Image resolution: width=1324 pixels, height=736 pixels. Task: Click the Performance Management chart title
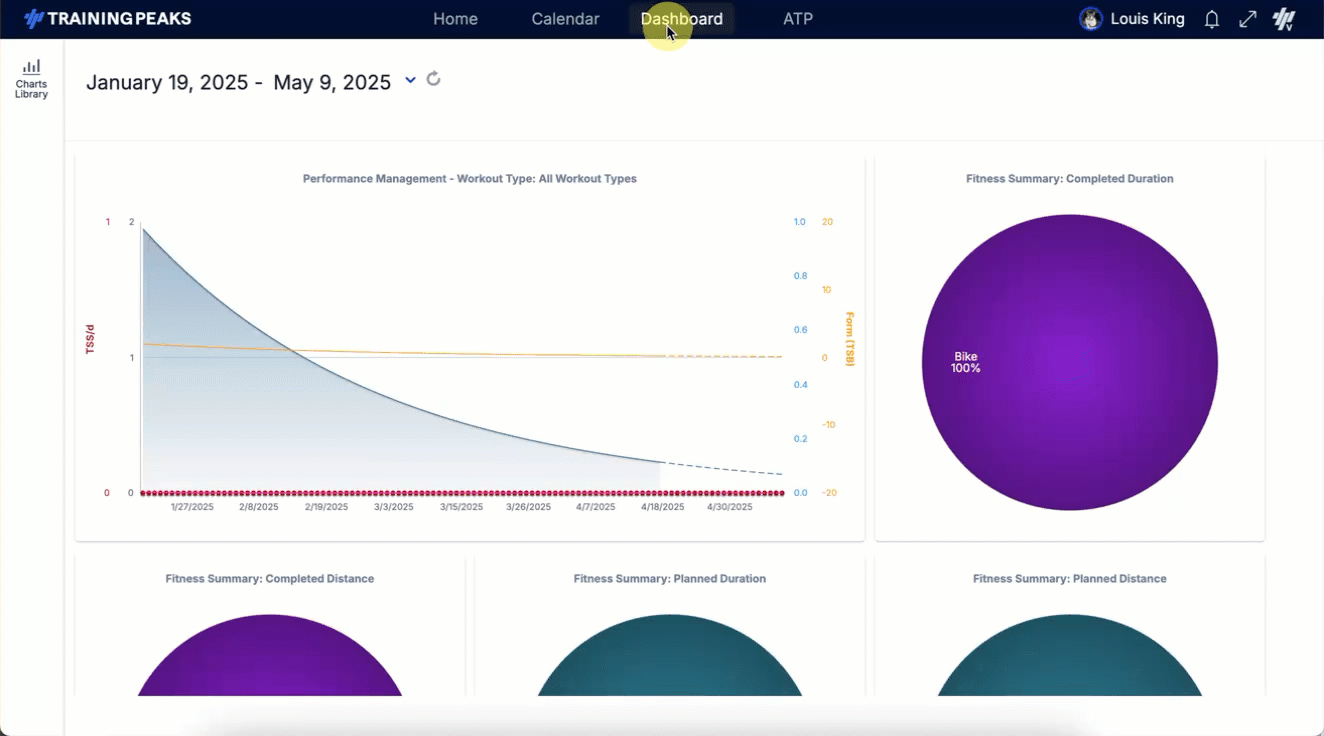pyautogui.click(x=470, y=179)
